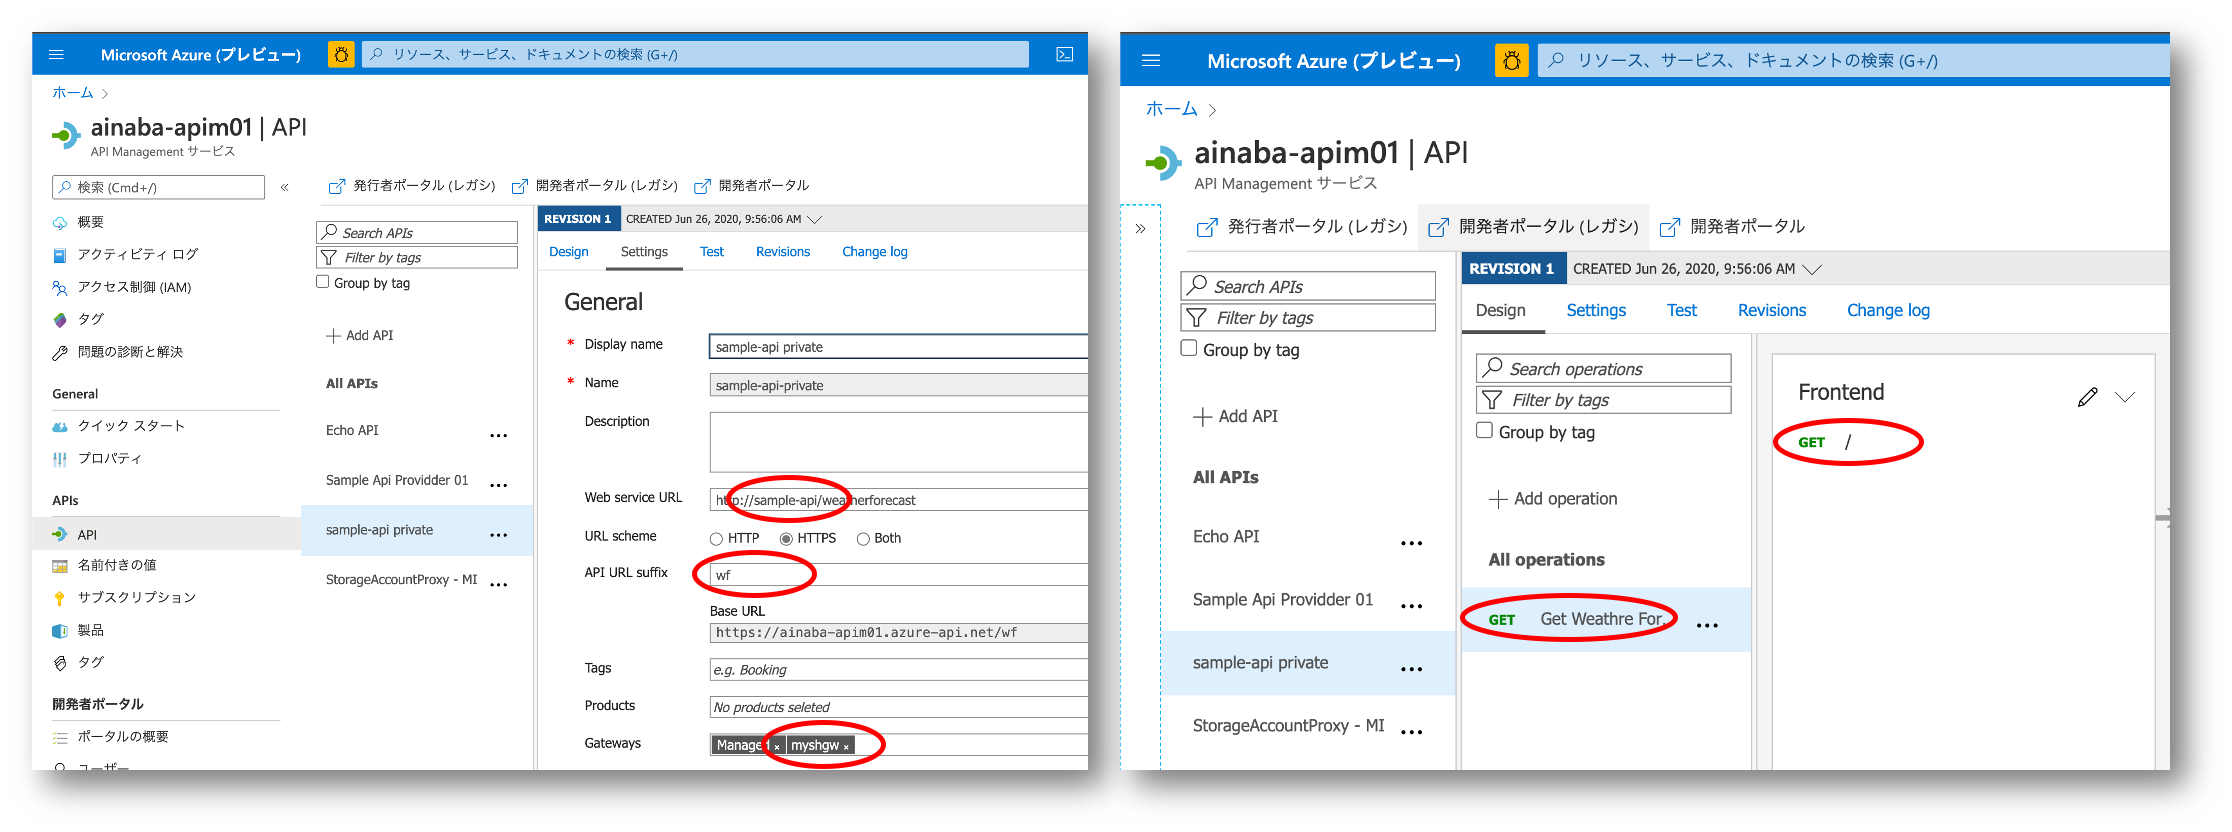Screen dimensions: 2232x832
Task: Open タグ under APIs in sidebar
Action: (x=91, y=663)
